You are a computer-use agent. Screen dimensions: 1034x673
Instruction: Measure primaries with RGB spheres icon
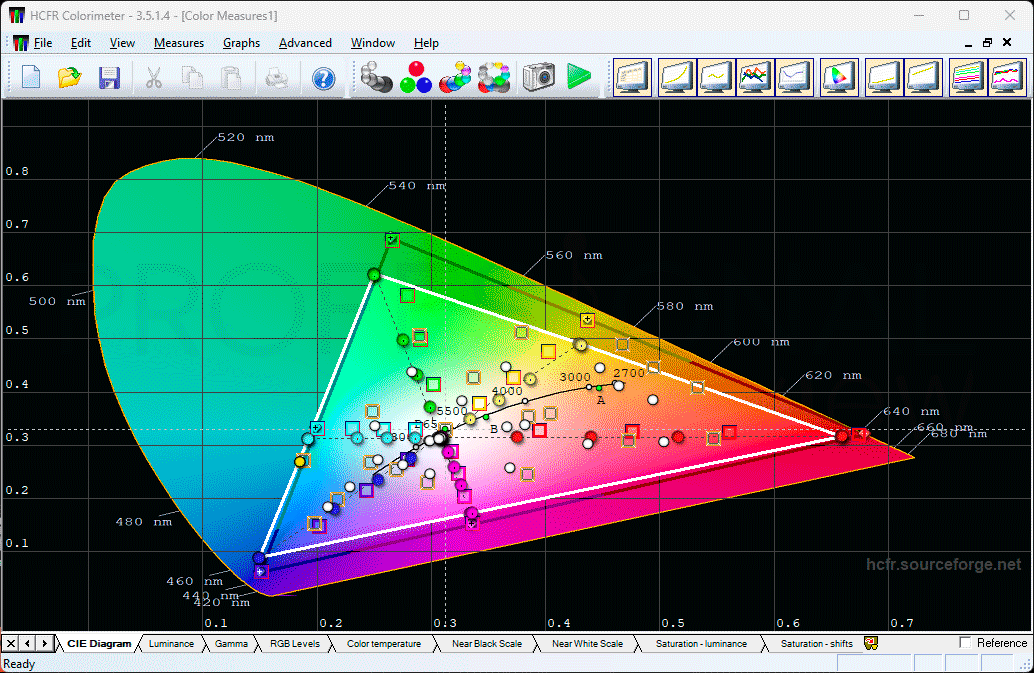pyautogui.click(x=416, y=77)
